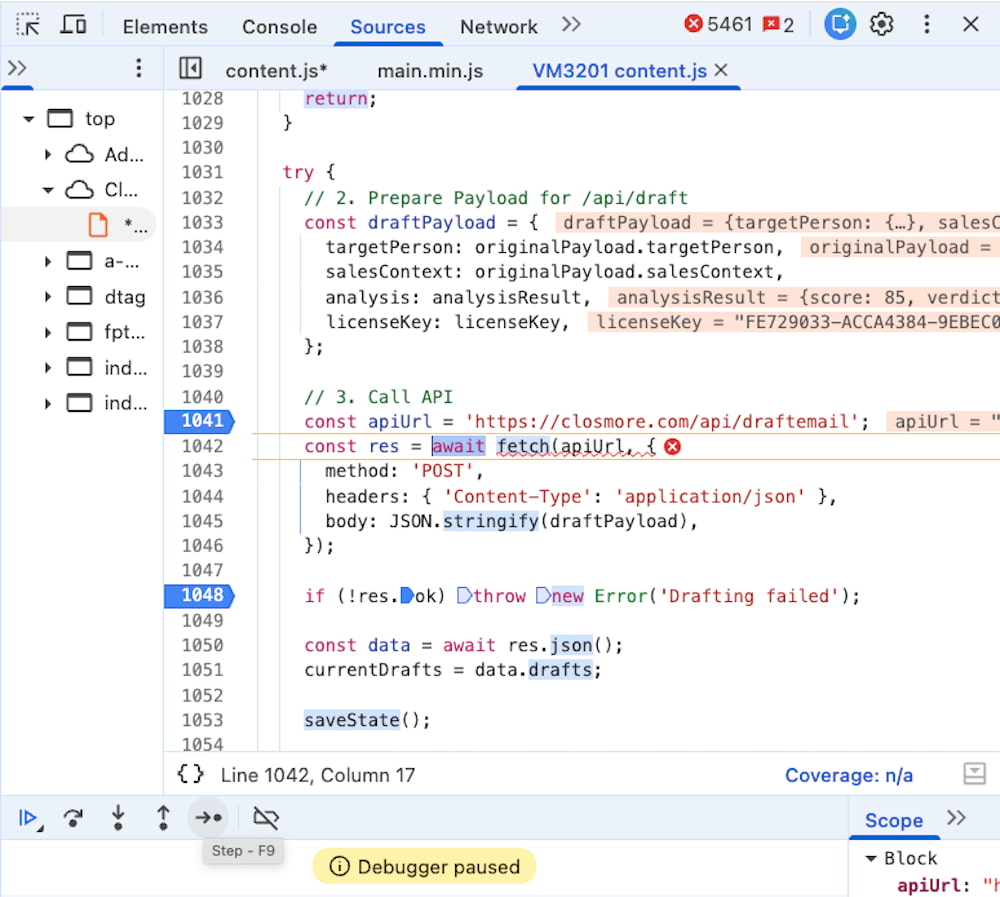The image size is (1000, 897).
Task: Toggle the device toolbar icon
Action: click(73, 25)
